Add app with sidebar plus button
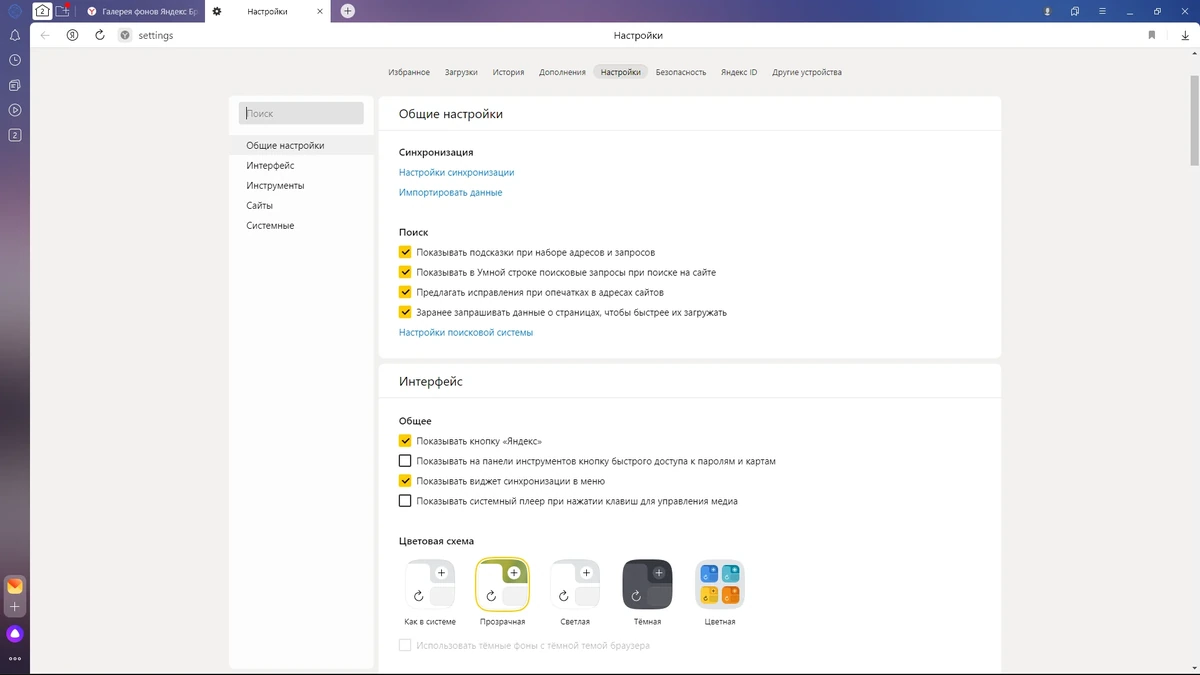The height and width of the screenshot is (675, 1200). (15, 607)
